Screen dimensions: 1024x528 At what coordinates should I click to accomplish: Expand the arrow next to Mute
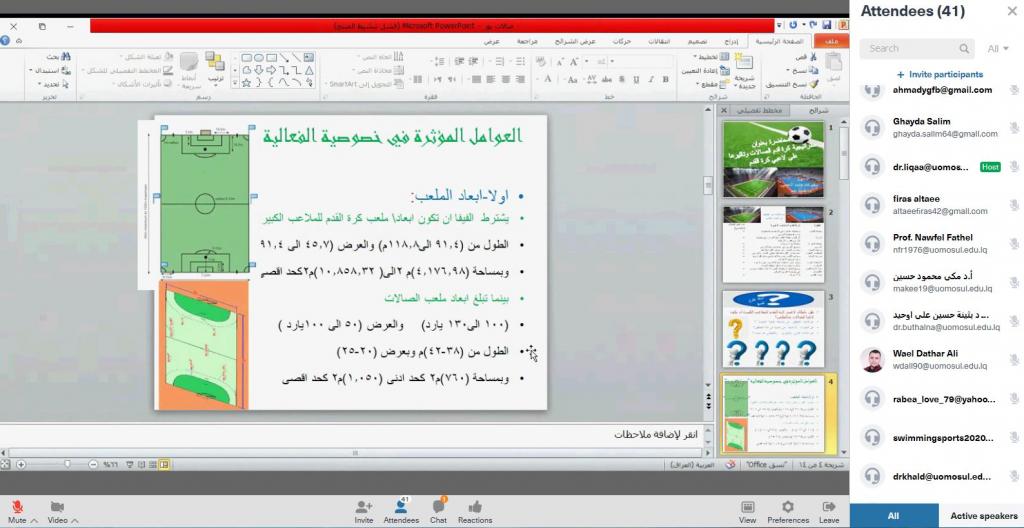tap(34, 521)
